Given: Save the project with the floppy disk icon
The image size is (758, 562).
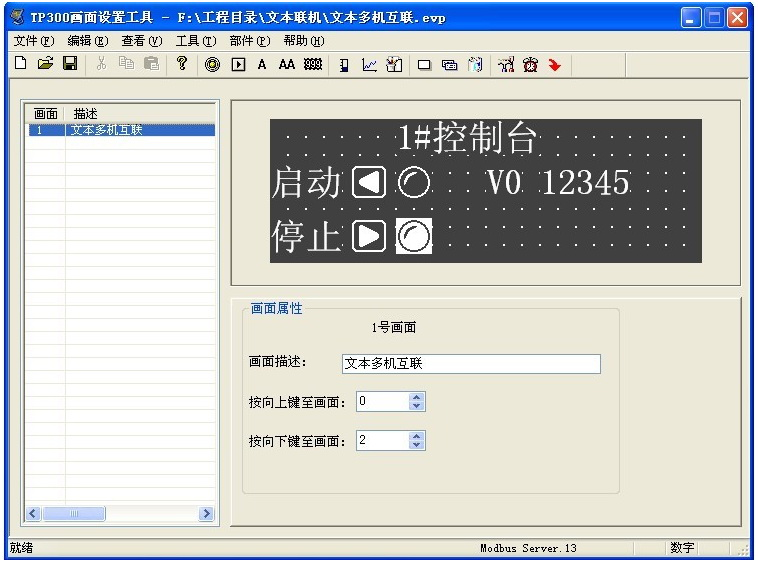Looking at the screenshot, I should [70, 64].
